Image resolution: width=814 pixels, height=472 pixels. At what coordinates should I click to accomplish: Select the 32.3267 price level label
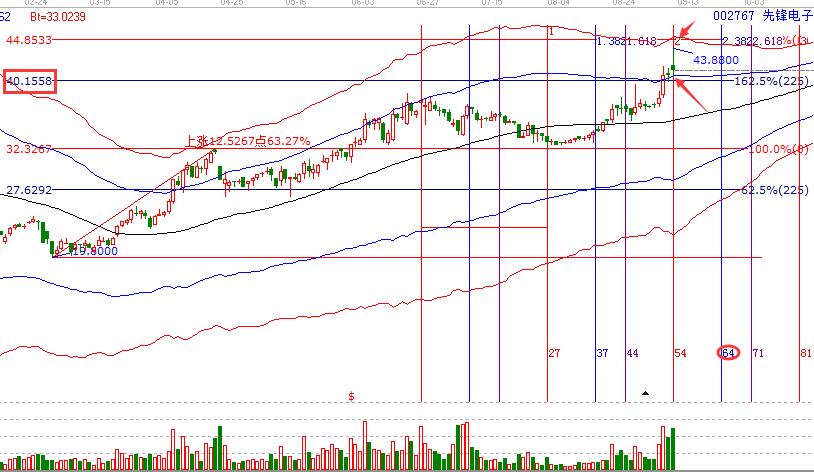[x=28, y=149]
